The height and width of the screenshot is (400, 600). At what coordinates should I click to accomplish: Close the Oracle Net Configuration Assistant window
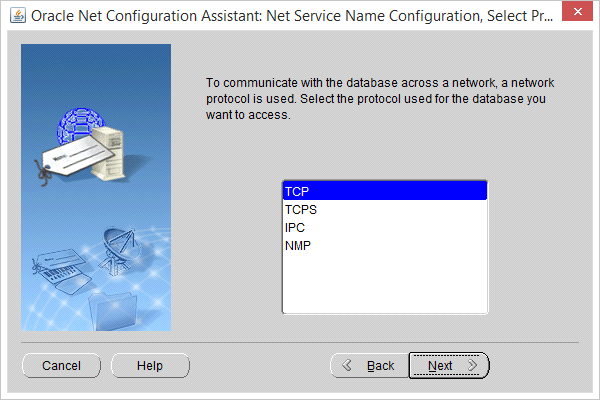click(x=577, y=11)
